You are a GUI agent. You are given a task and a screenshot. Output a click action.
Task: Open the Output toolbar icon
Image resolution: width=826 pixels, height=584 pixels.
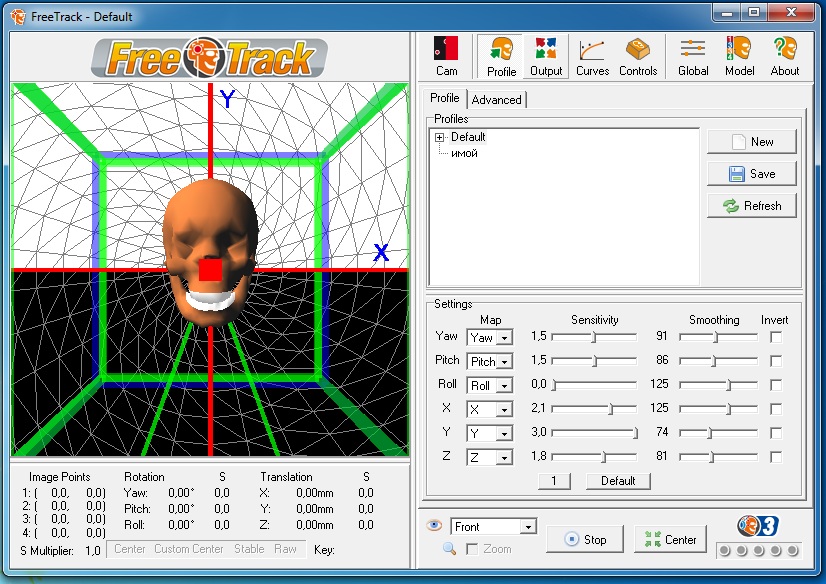click(546, 56)
